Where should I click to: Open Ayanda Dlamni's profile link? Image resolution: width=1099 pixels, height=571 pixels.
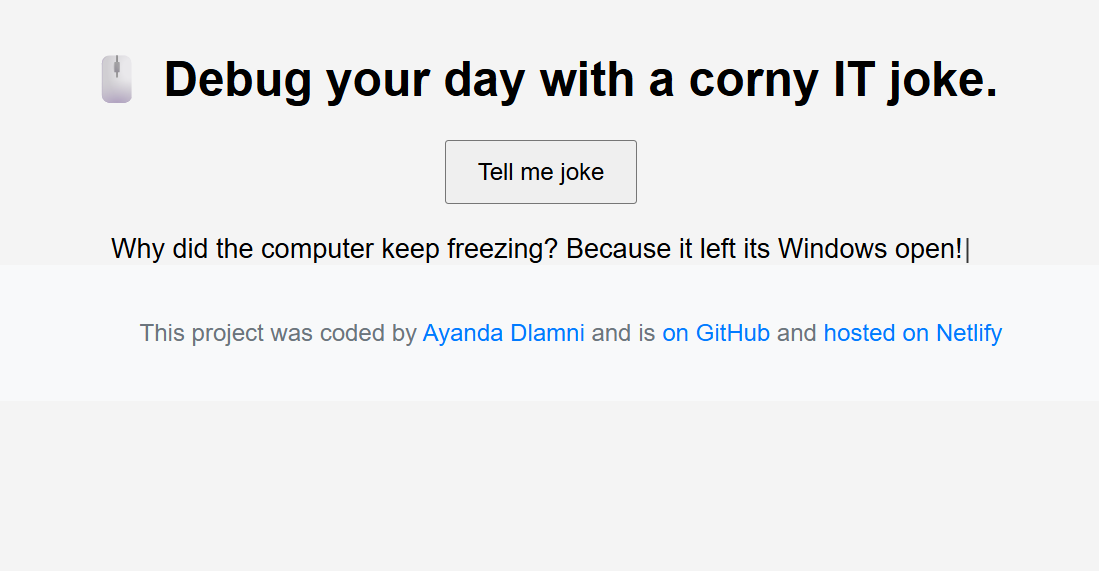coord(503,333)
